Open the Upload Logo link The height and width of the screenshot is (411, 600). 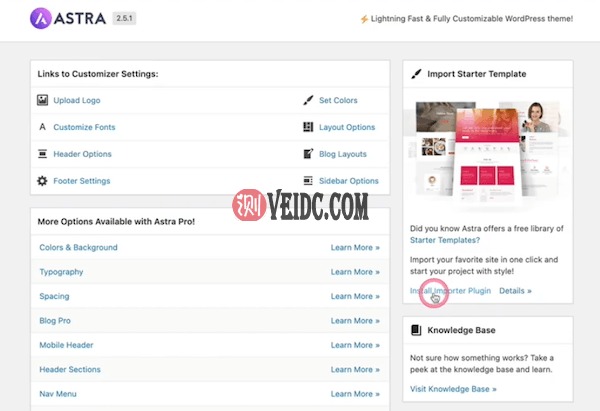77,100
